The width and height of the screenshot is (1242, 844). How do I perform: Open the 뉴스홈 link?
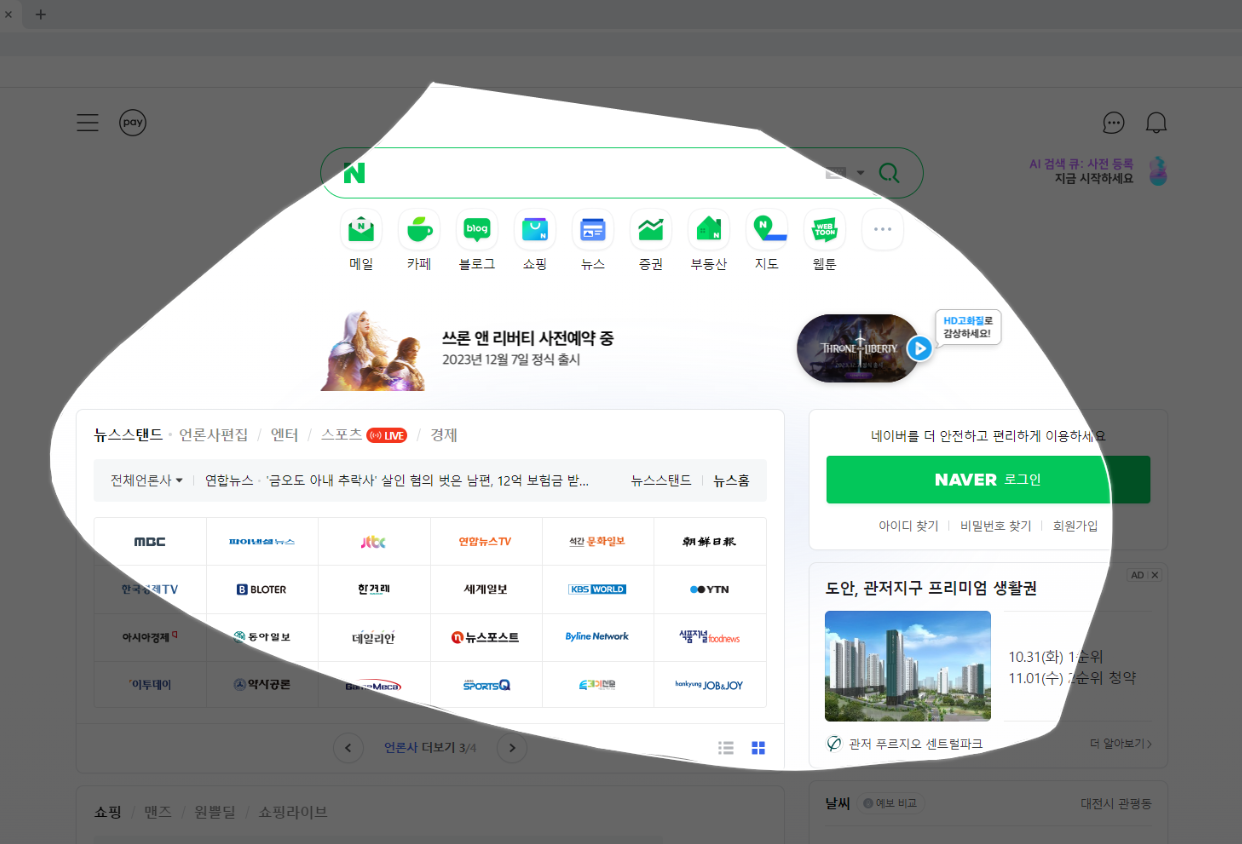click(x=731, y=480)
